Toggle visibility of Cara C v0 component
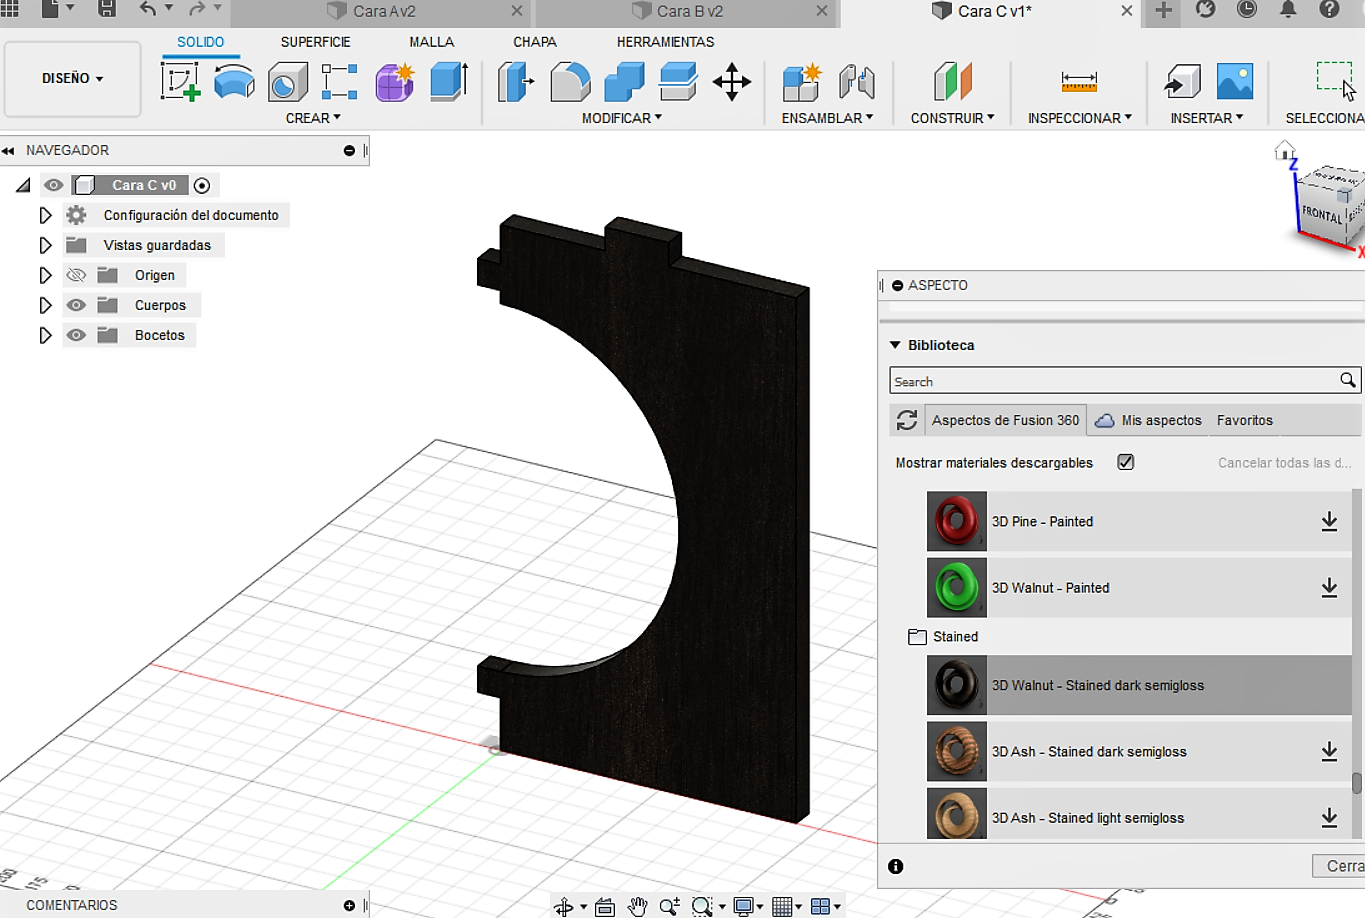 pyautogui.click(x=54, y=185)
